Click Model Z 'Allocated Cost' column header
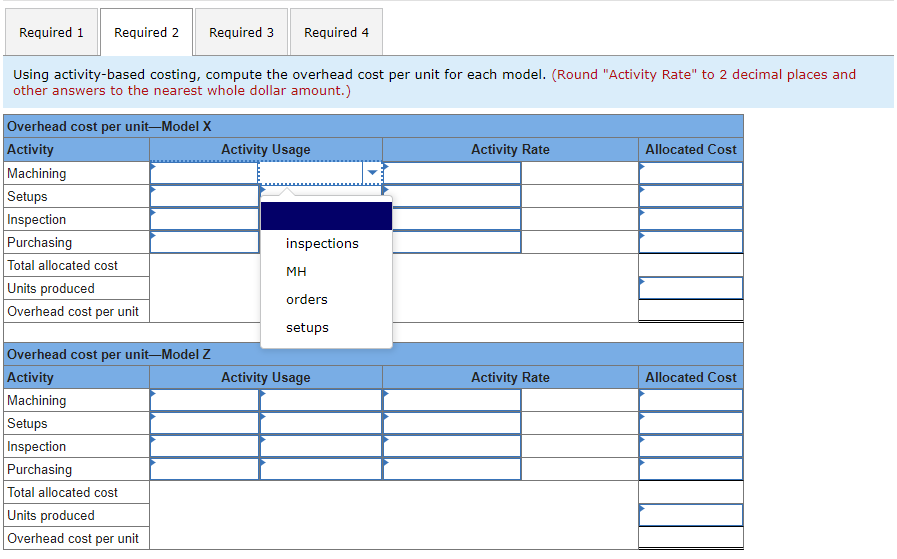The width and height of the screenshot is (897, 559). pos(691,378)
